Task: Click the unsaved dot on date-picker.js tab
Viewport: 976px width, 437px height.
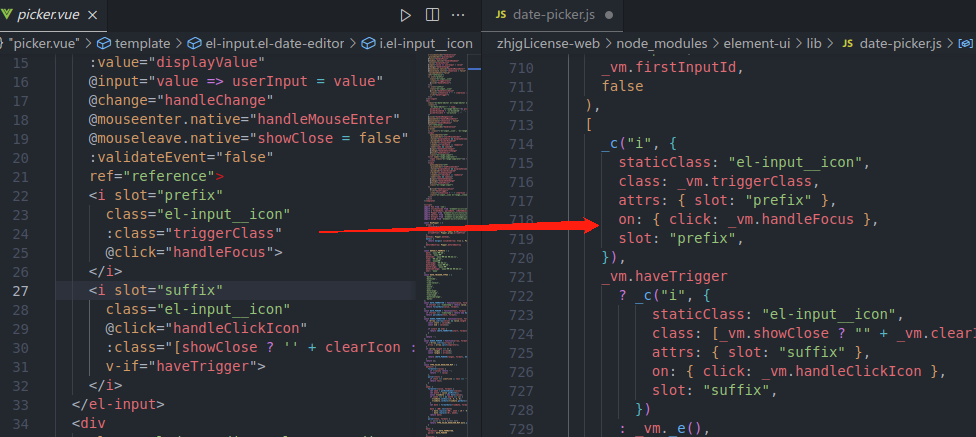Action: [x=609, y=15]
